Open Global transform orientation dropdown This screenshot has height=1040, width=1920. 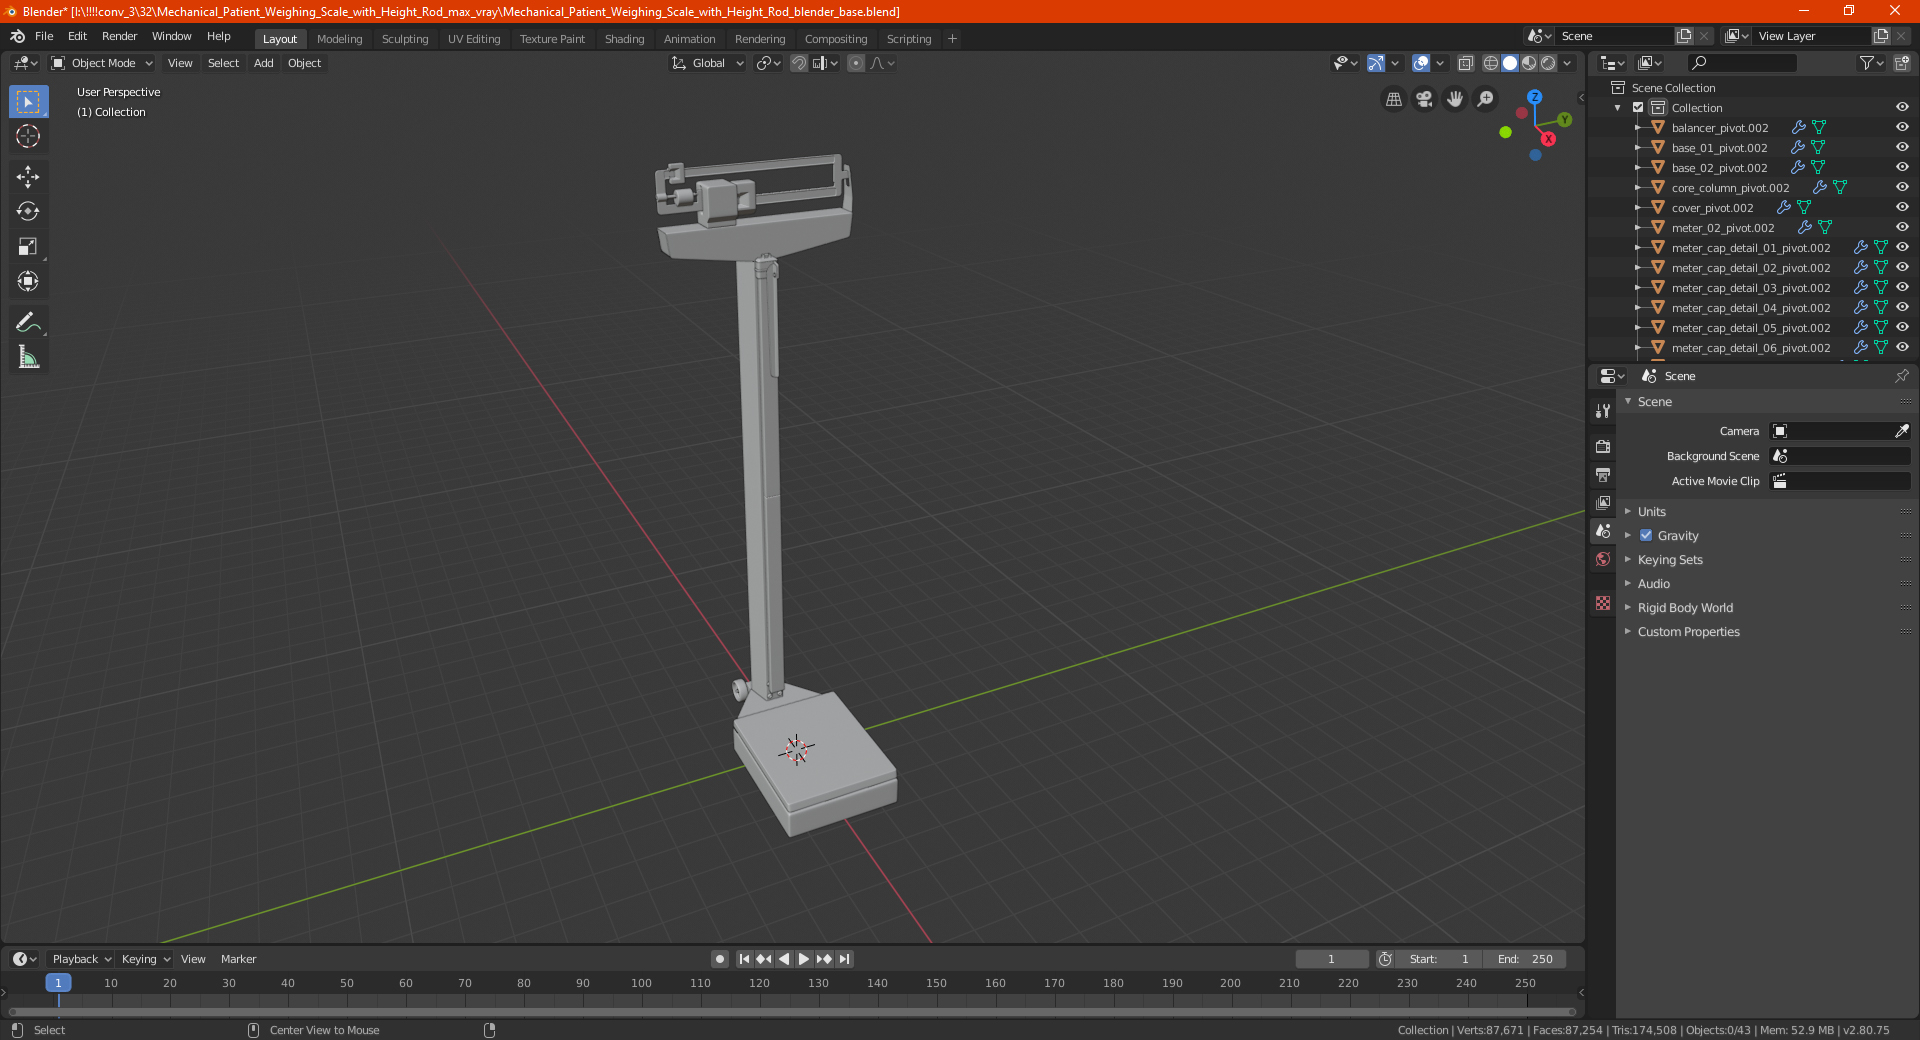tap(708, 63)
